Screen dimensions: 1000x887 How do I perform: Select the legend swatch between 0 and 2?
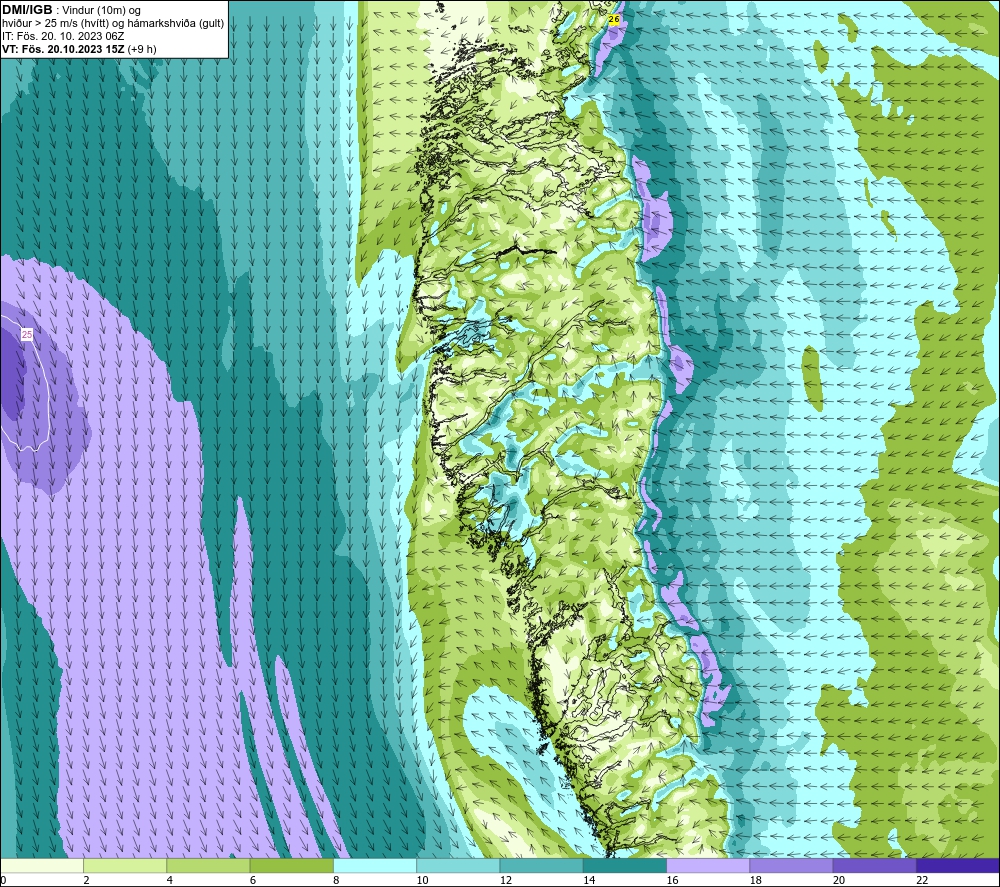(41, 865)
